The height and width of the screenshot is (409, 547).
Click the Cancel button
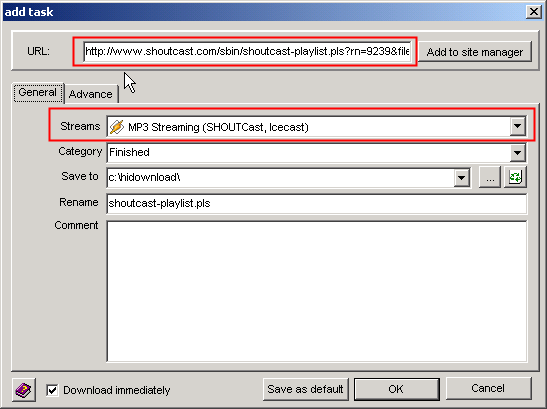point(488,388)
